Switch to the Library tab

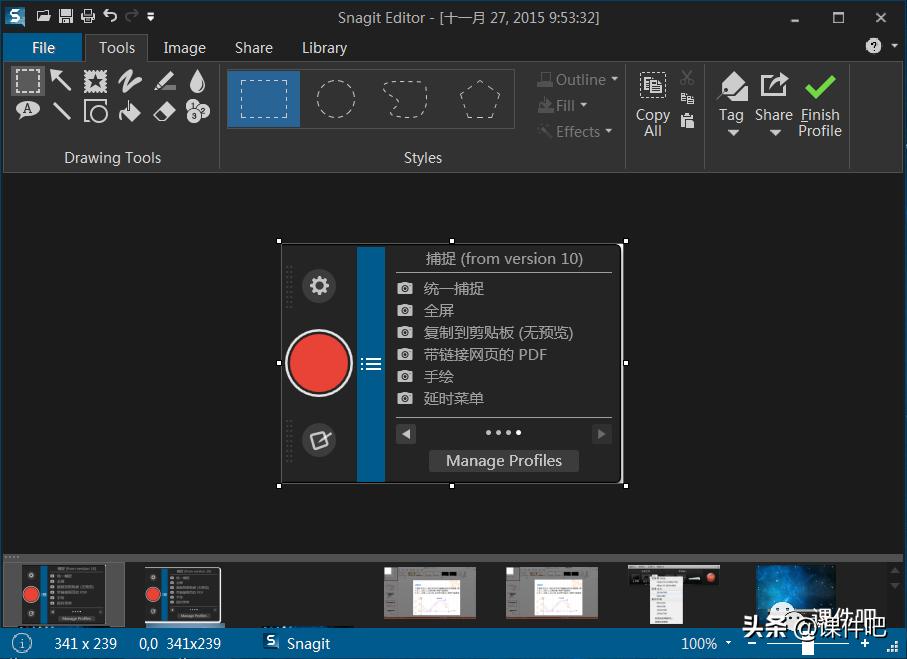tap(324, 47)
